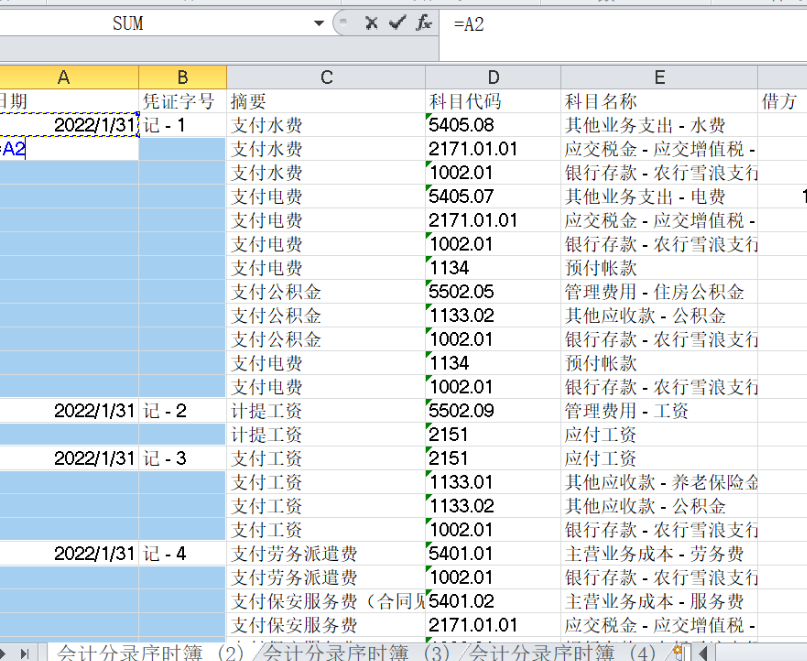Screen dimensions: 807x661
Task: Switch to sheet tab 会计分录序时簿 (2)
Action: (x=150, y=653)
